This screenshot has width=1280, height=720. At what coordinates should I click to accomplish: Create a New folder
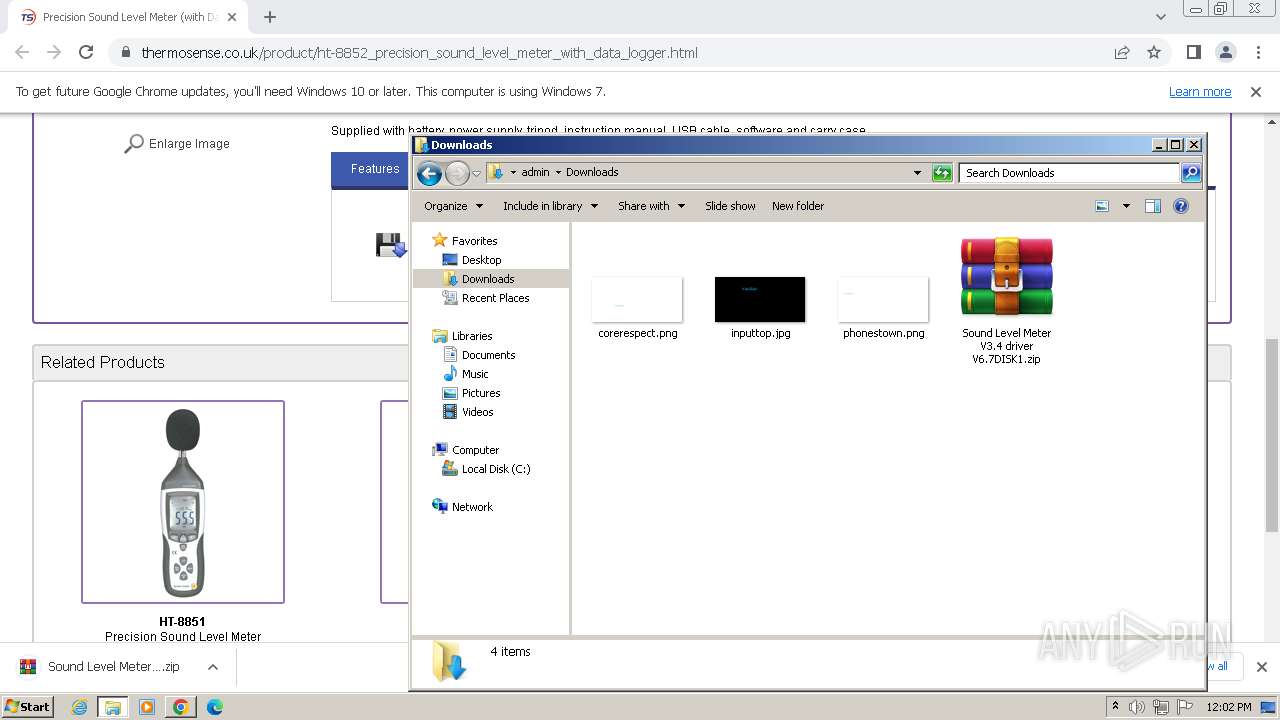[798, 206]
